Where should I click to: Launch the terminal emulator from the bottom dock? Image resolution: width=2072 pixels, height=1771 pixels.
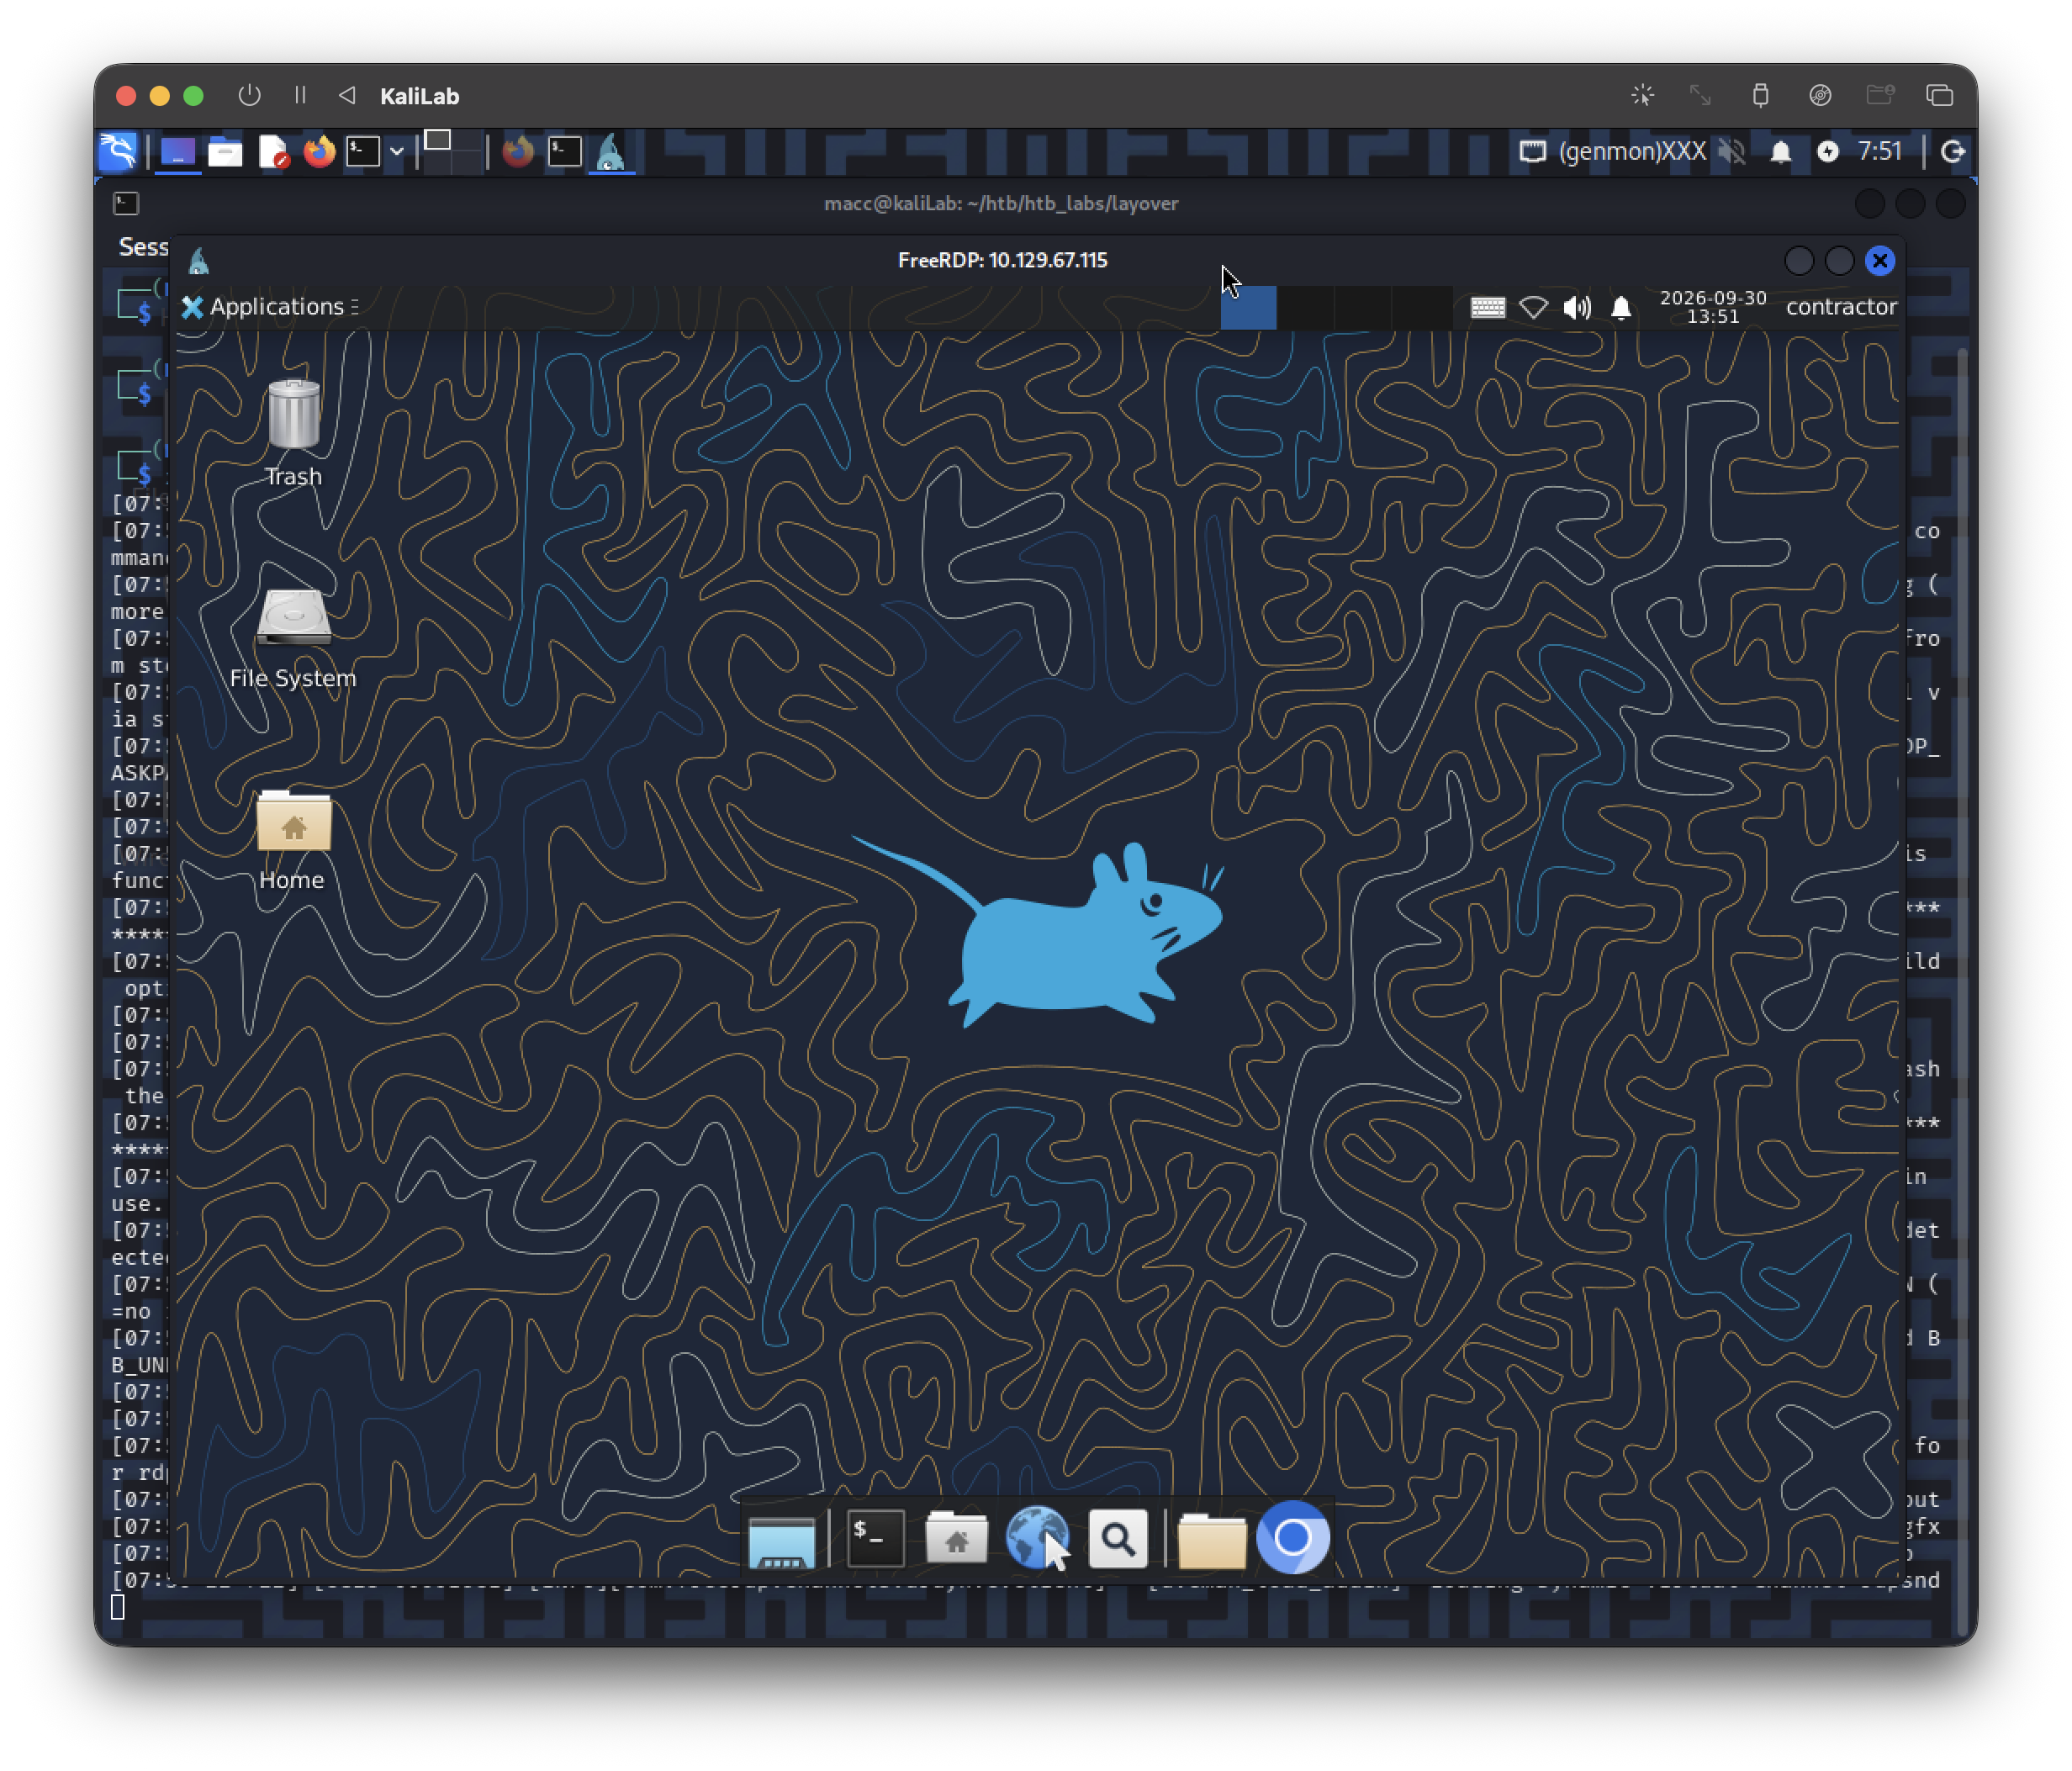(876, 1537)
